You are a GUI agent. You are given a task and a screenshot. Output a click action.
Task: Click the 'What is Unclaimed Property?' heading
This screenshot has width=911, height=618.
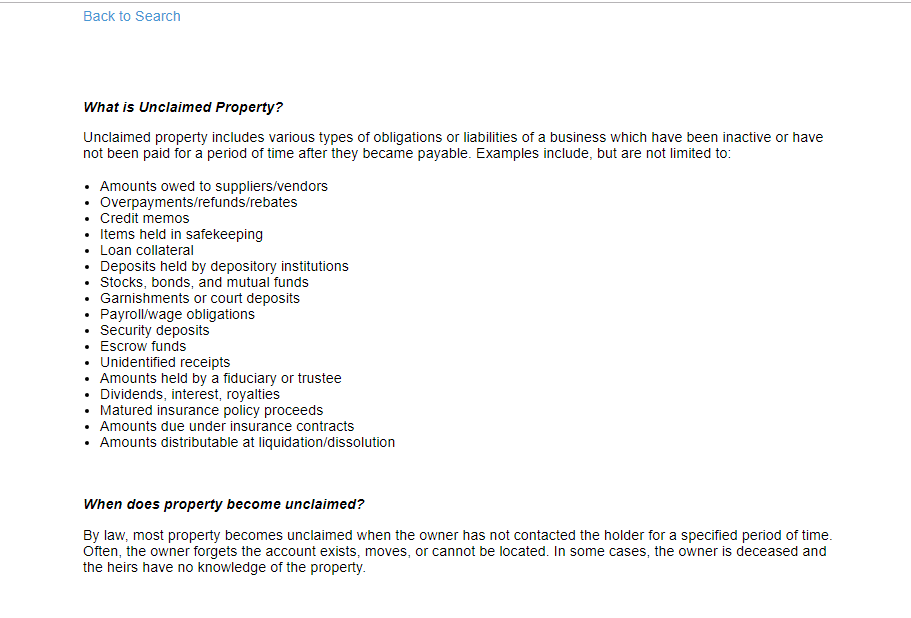click(182, 107)
